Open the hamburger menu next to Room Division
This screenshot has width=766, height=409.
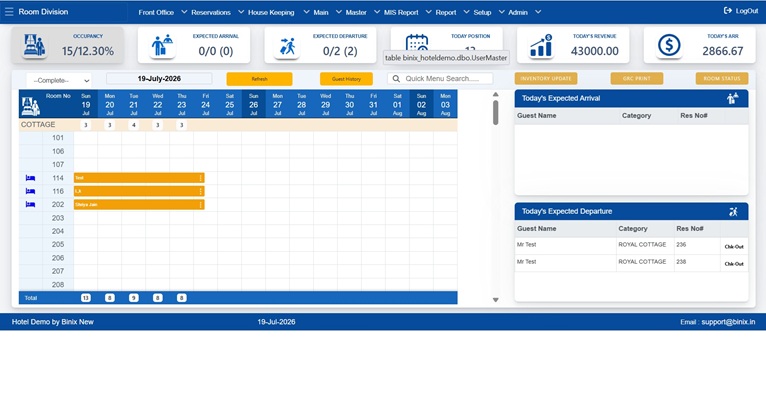(9, 11)
